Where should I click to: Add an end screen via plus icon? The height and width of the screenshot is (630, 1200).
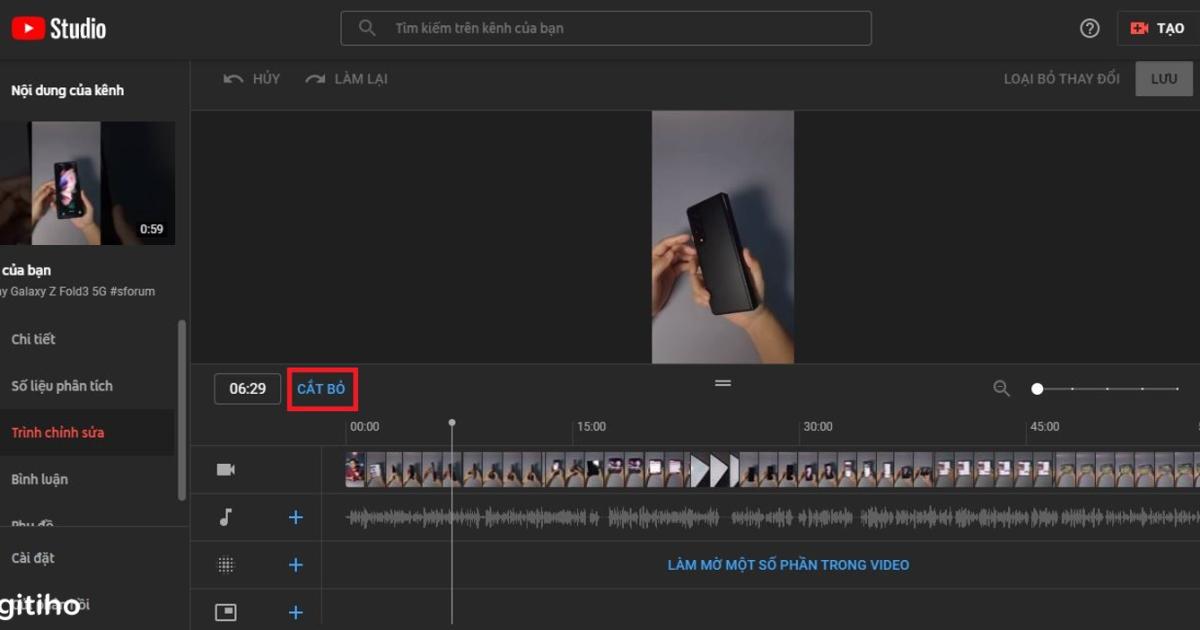pyautogui.click(x=295, y=611)
